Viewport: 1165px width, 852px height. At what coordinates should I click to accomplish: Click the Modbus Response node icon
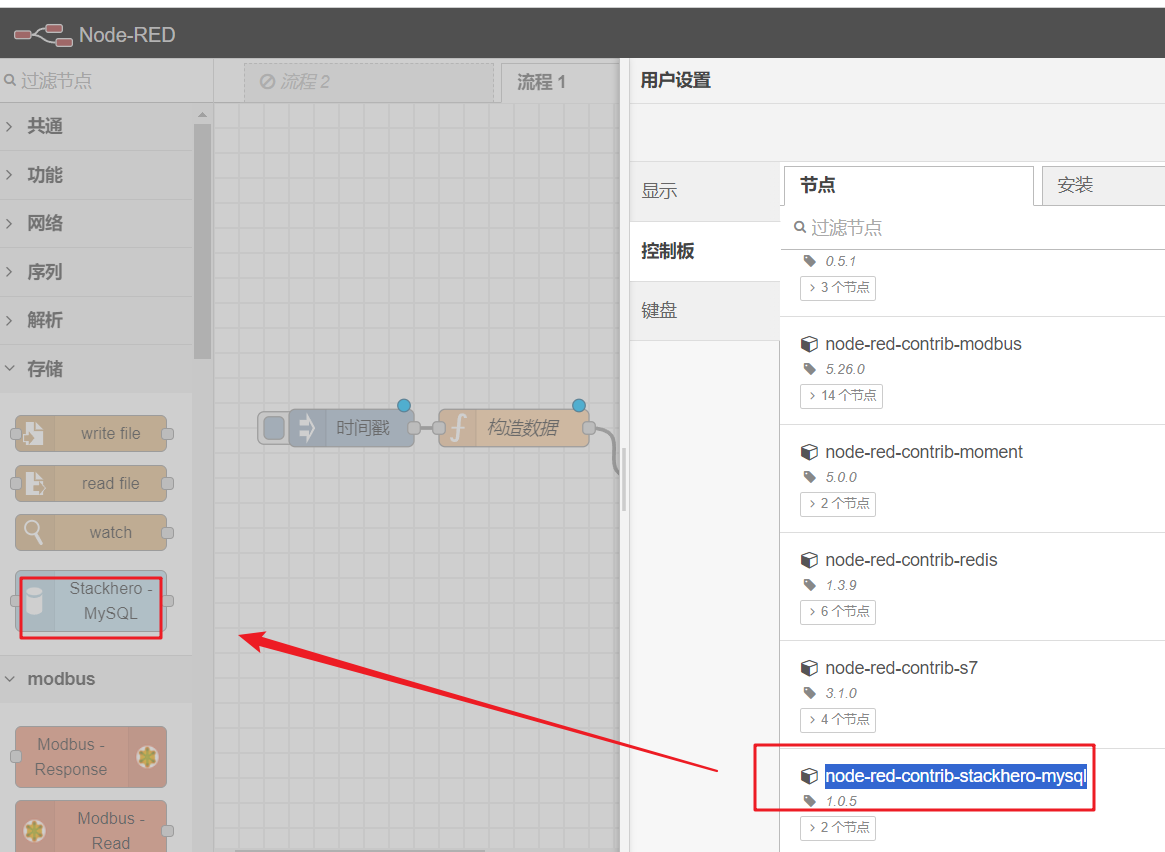click(x=147, y=757)
